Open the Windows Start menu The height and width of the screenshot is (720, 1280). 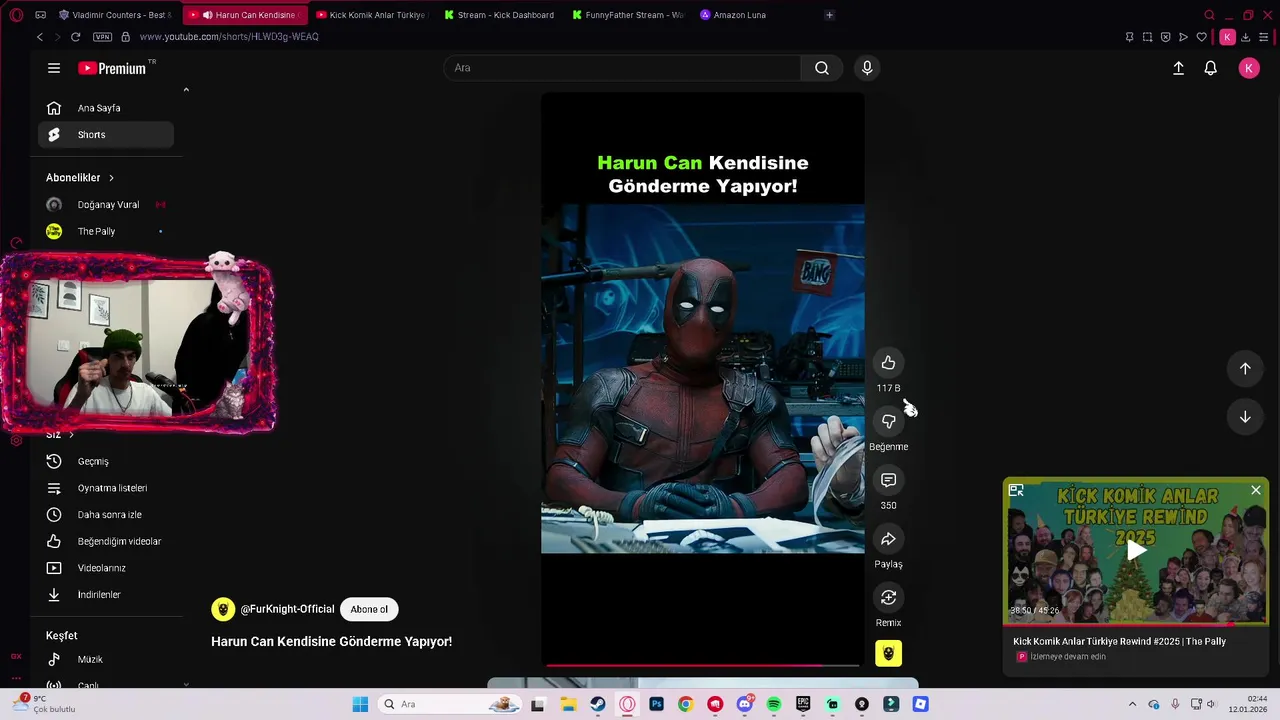(x=360, y=704)
